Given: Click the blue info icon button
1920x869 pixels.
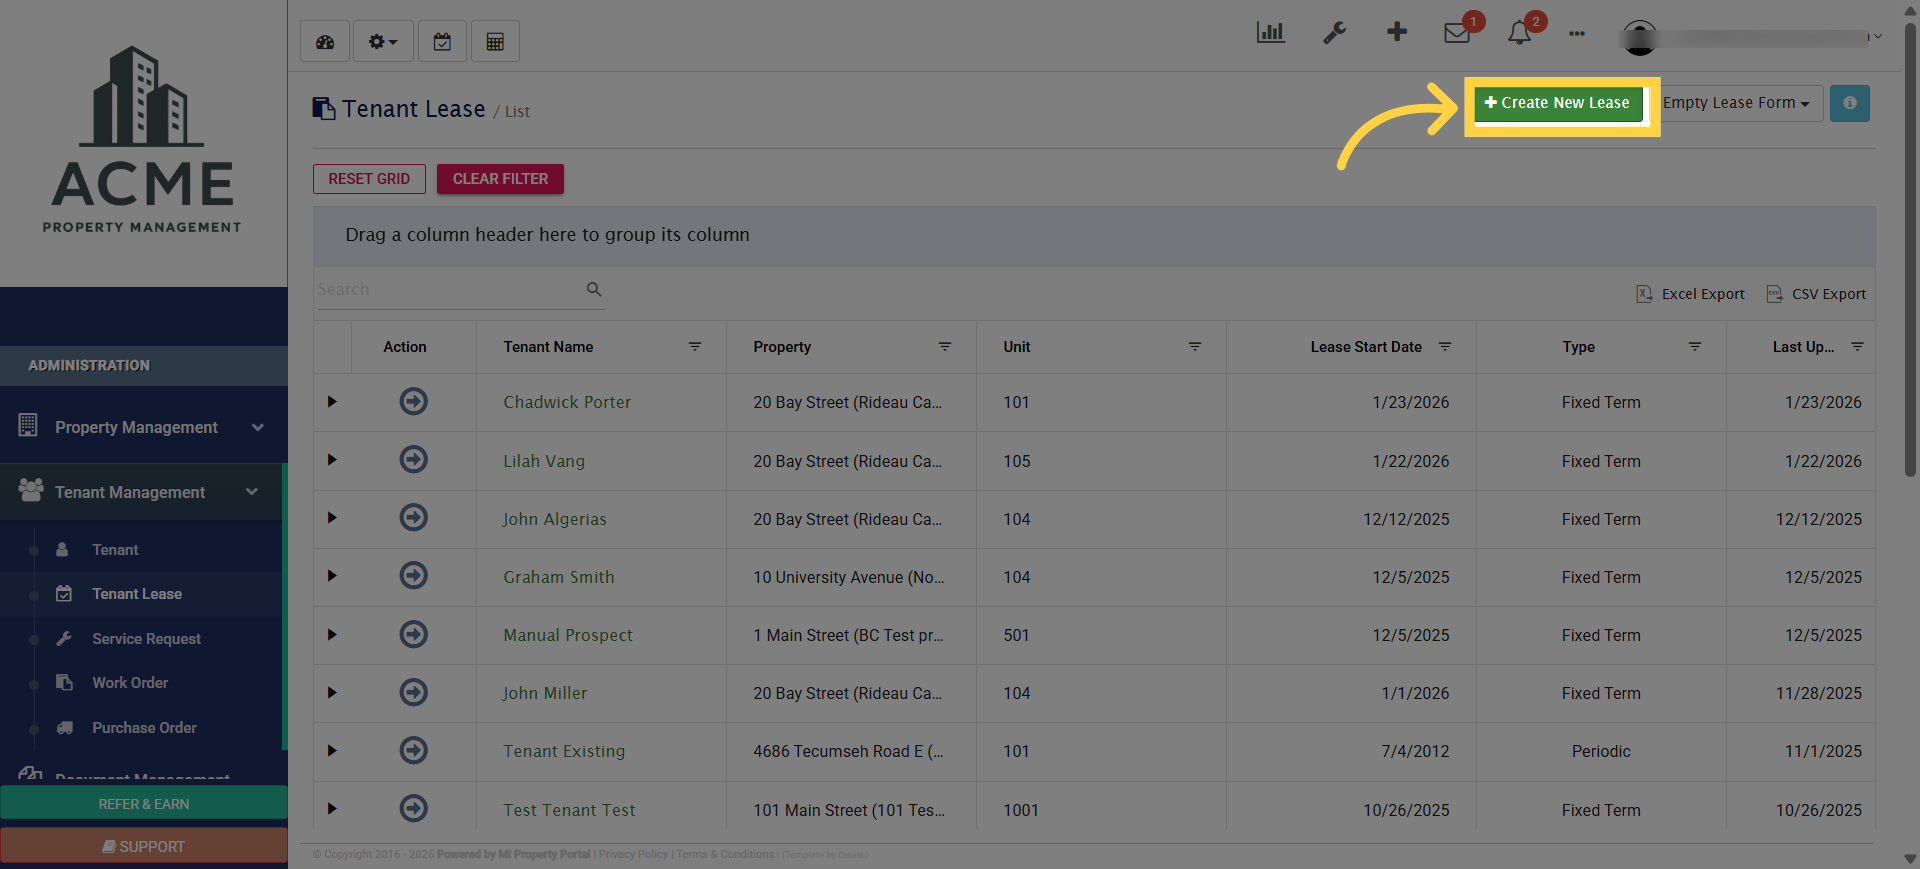Looking at the screenshot, I should [x=1849, y=103].
